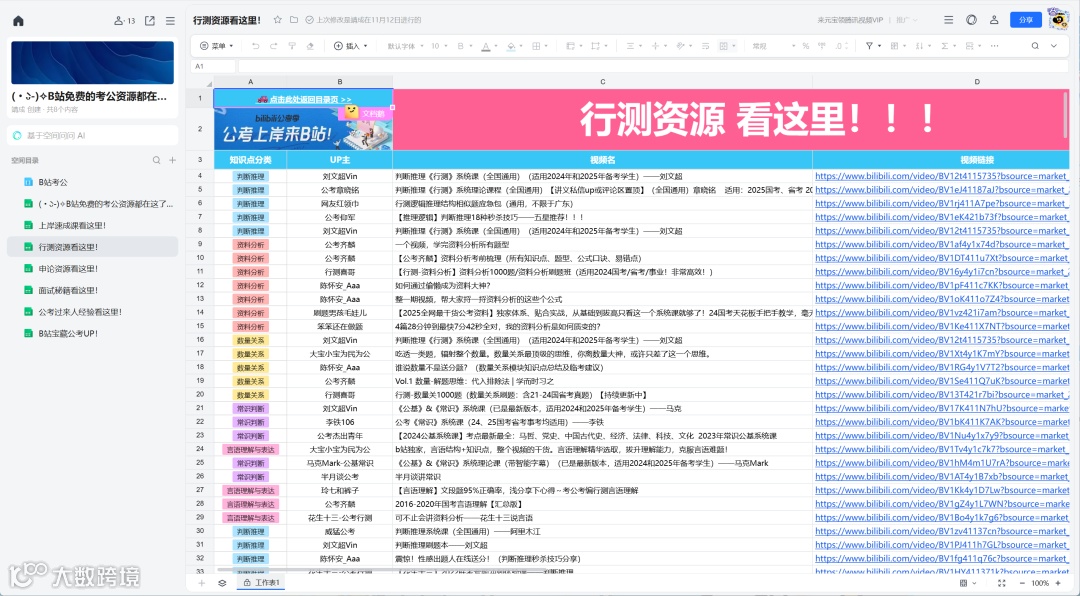Open the borders dropdown in toolbar

pyautogui.click(x=540, y=46)
